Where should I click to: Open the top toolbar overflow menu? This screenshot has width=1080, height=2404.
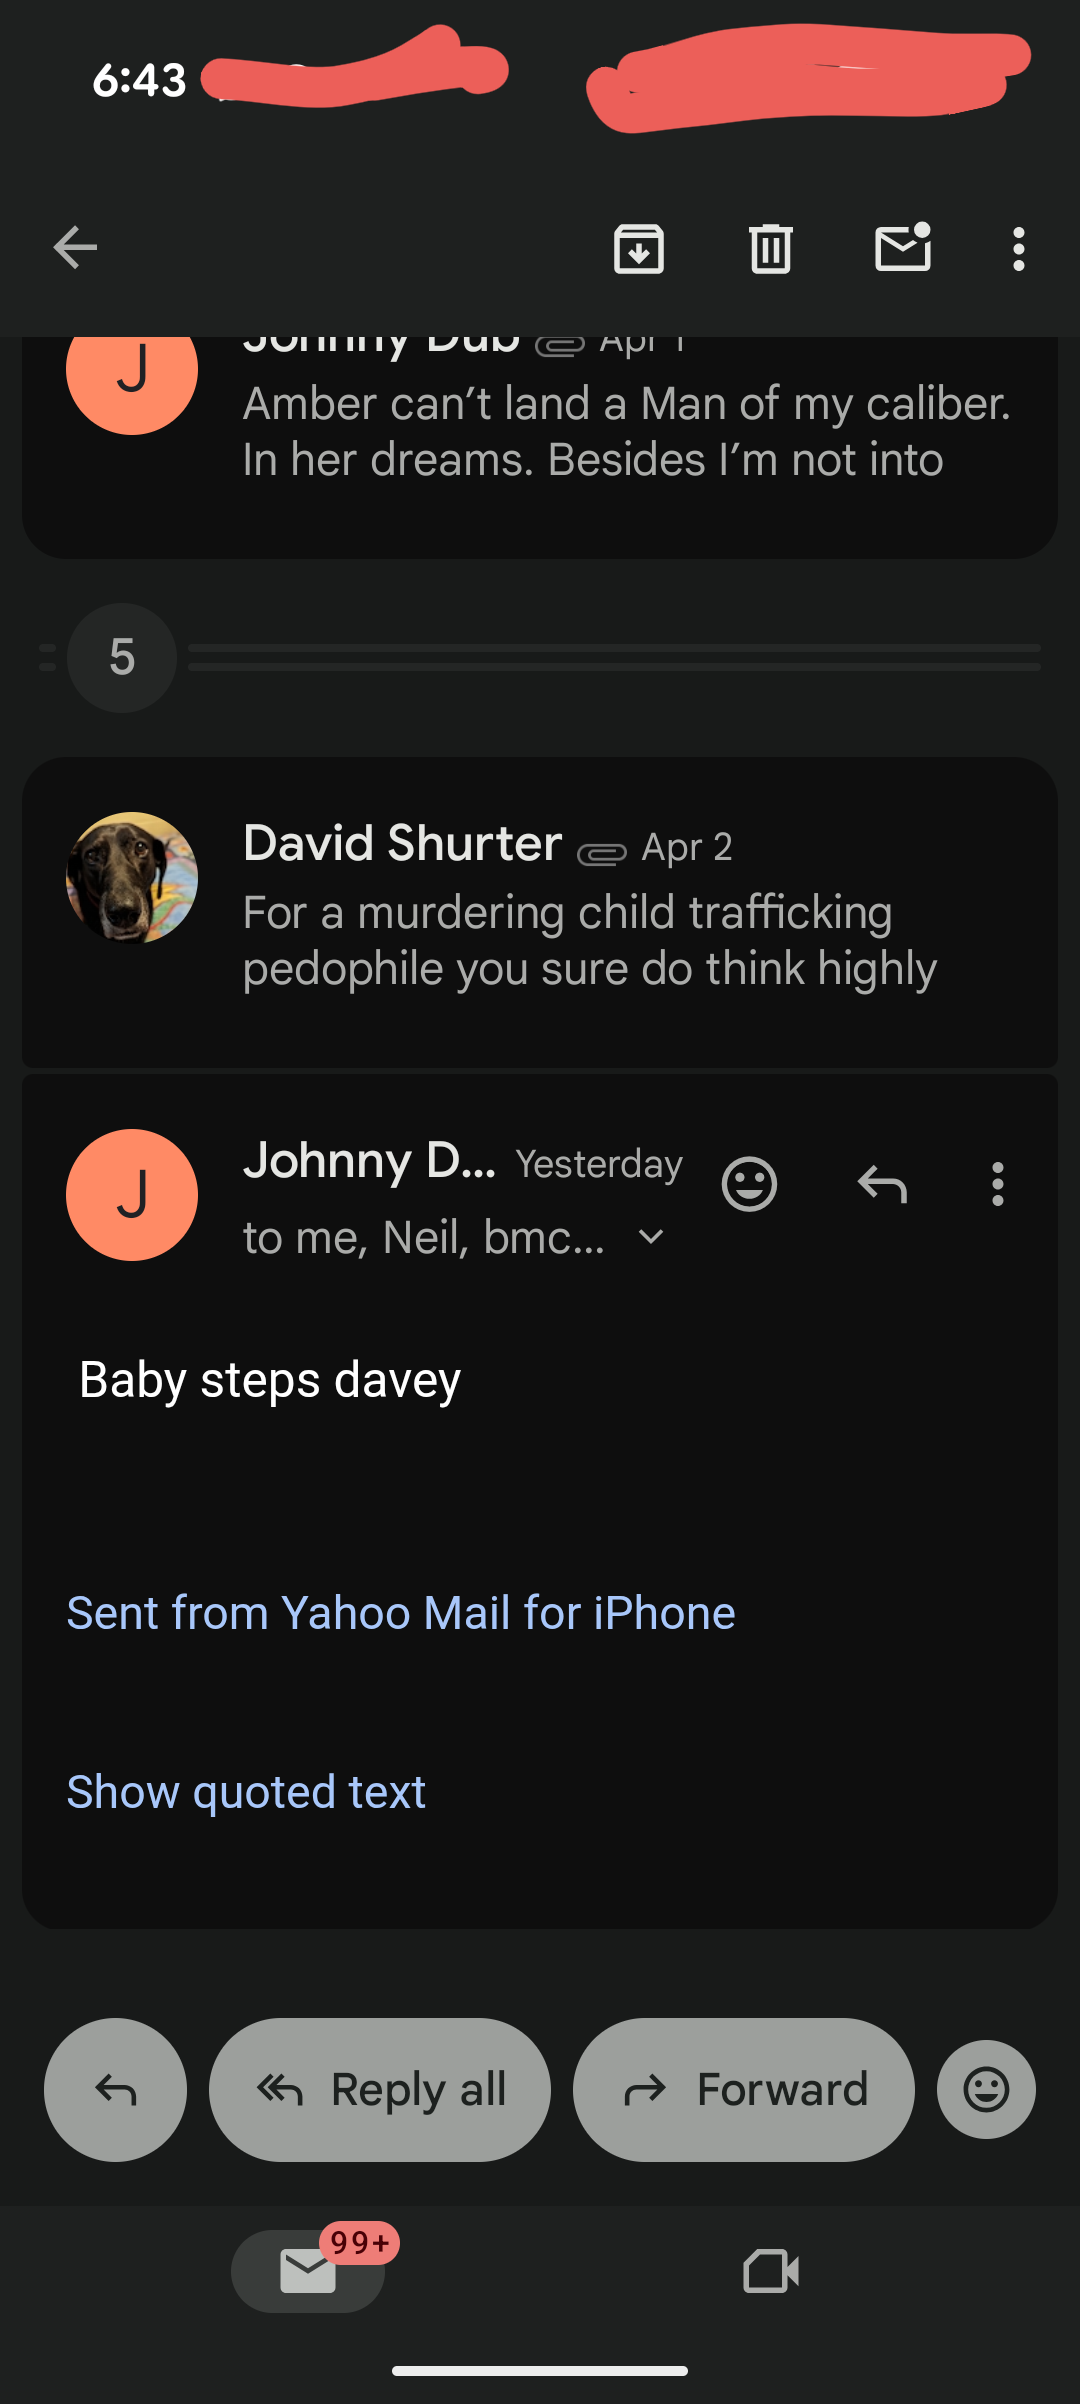click(1018, 248)
